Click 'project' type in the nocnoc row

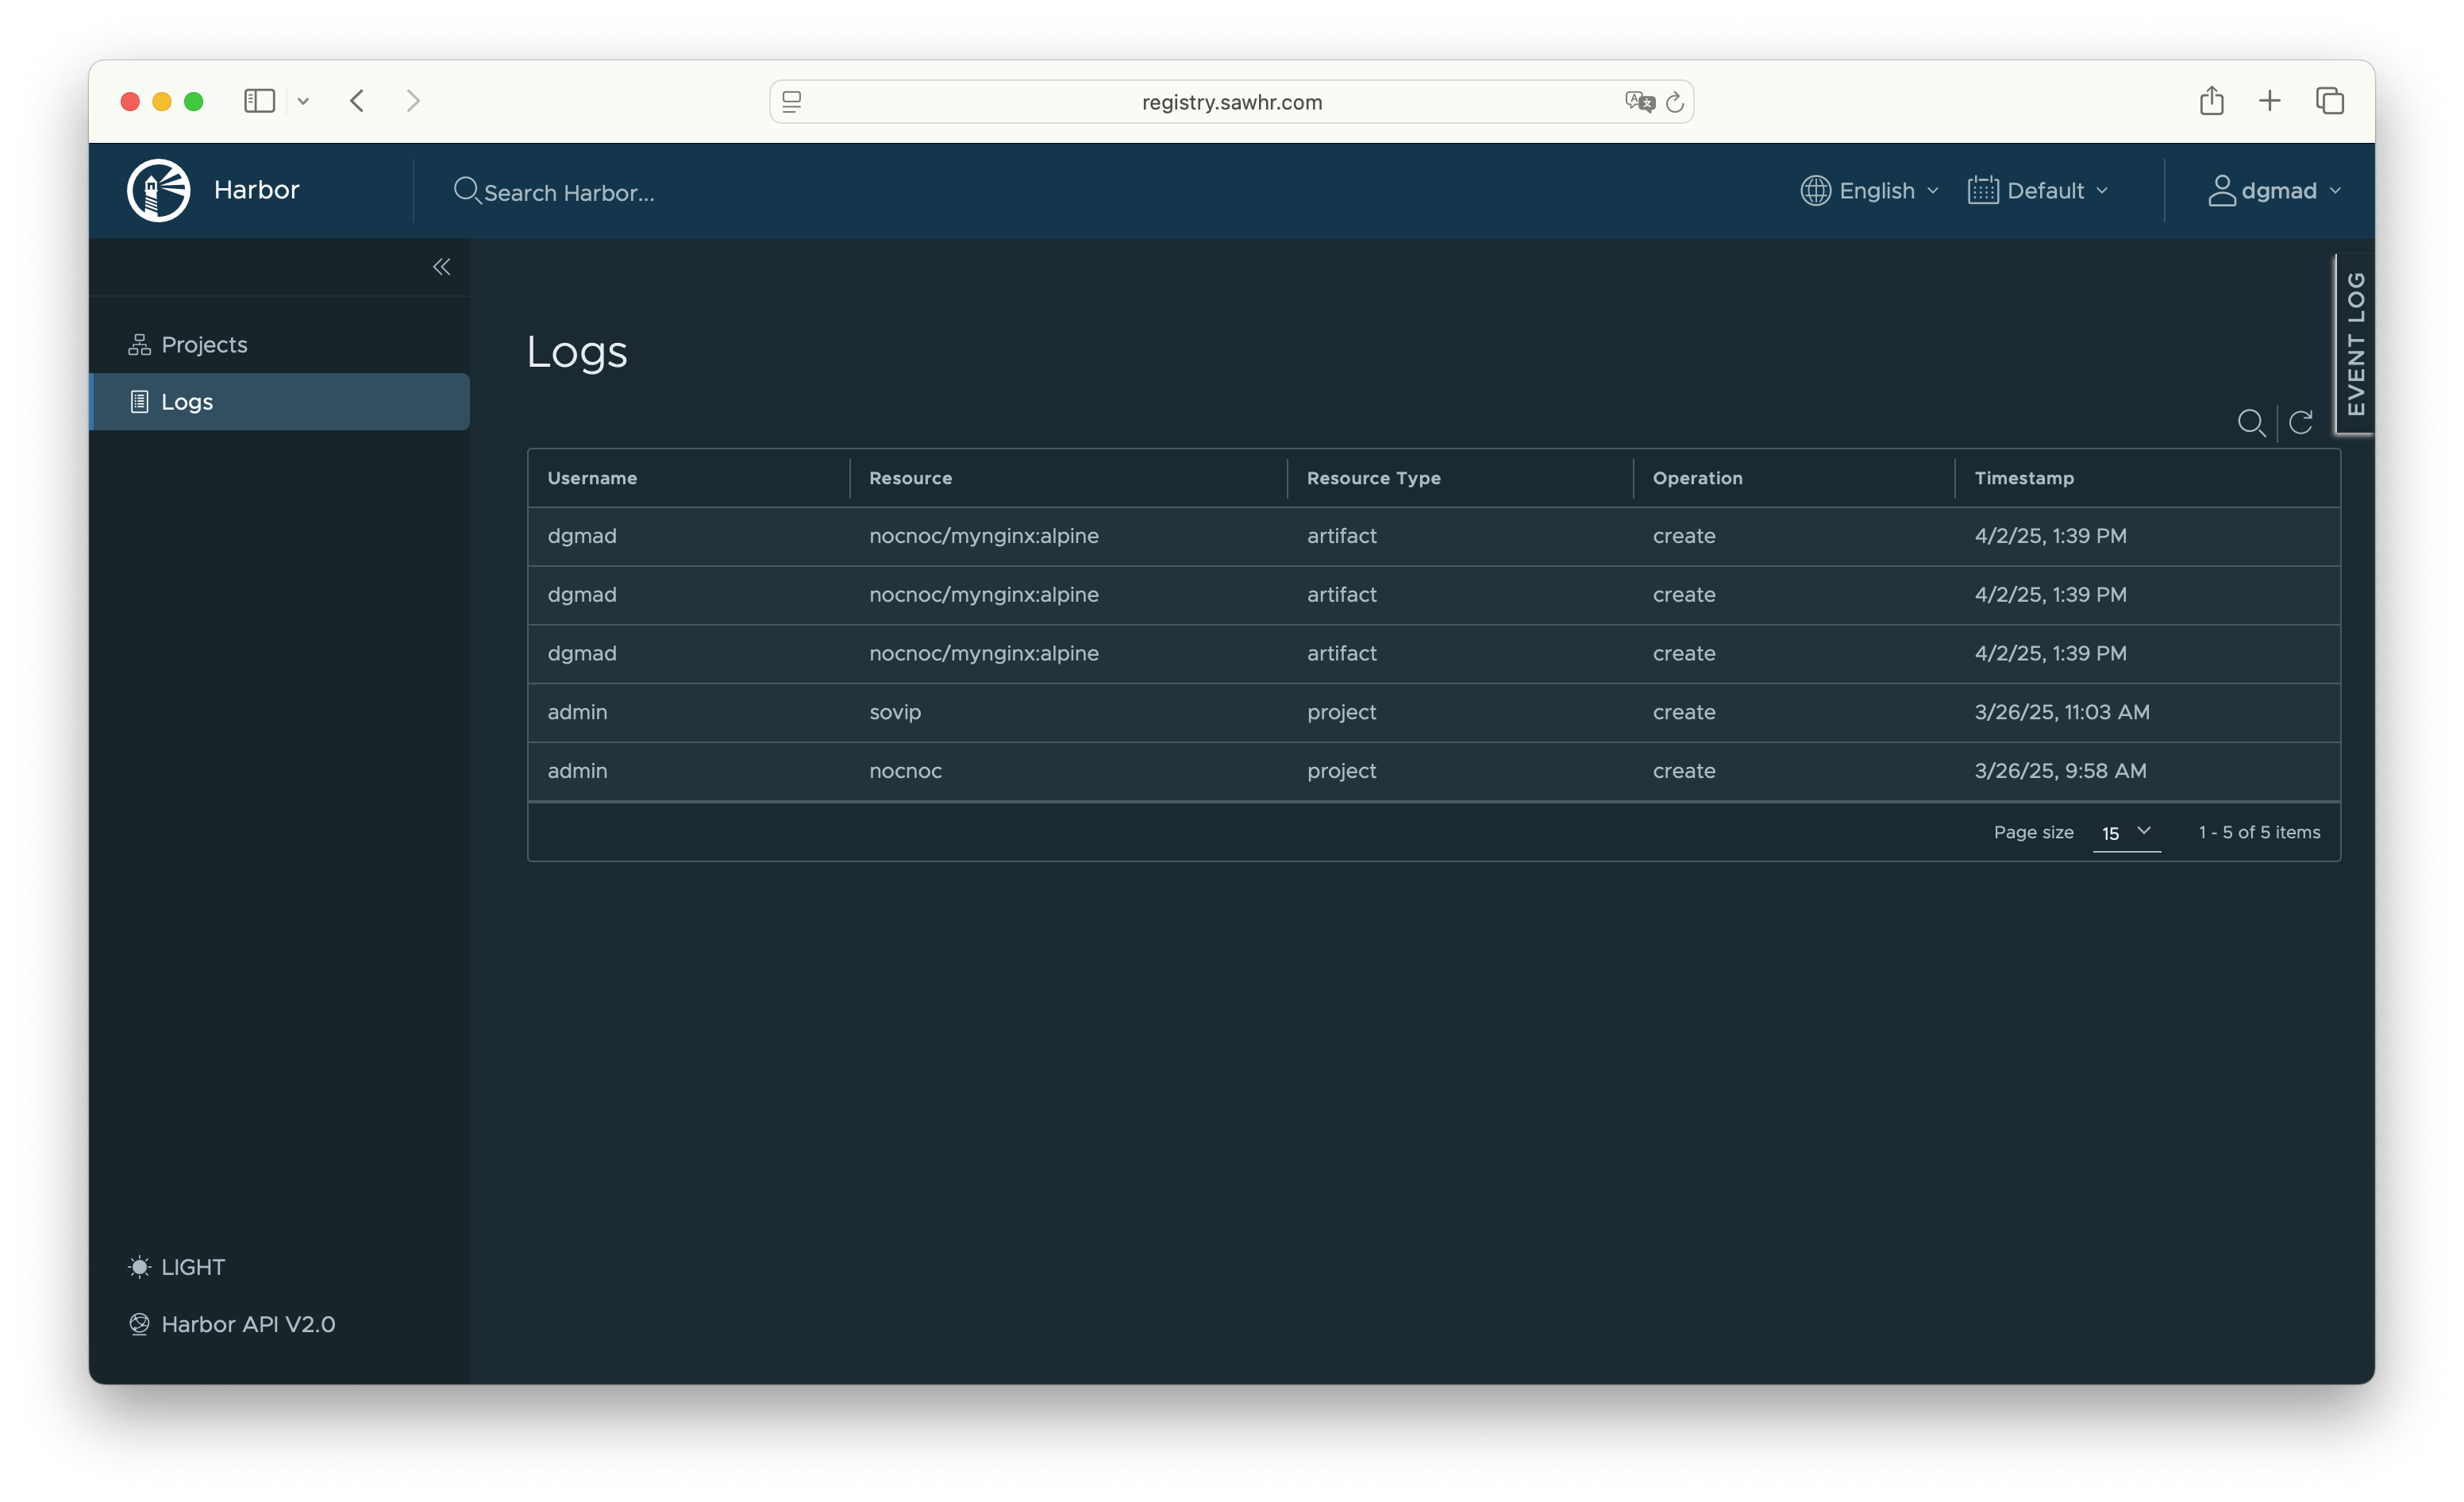point(1341,771)
